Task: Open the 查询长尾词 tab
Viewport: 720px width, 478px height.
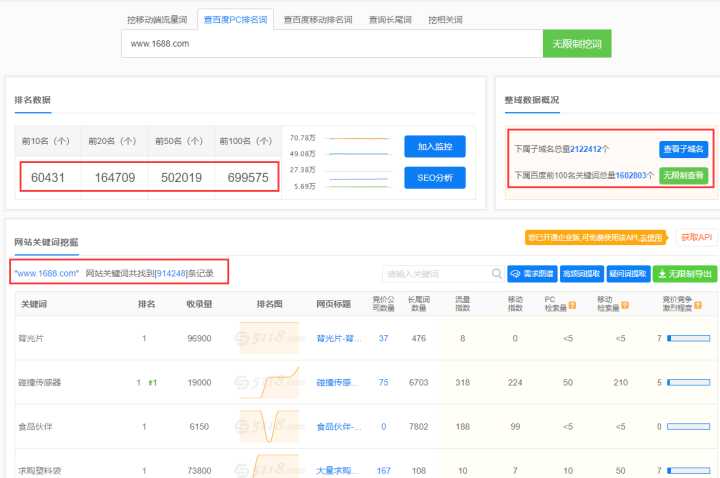Action: pyautogui.click(x=390, y=20)
